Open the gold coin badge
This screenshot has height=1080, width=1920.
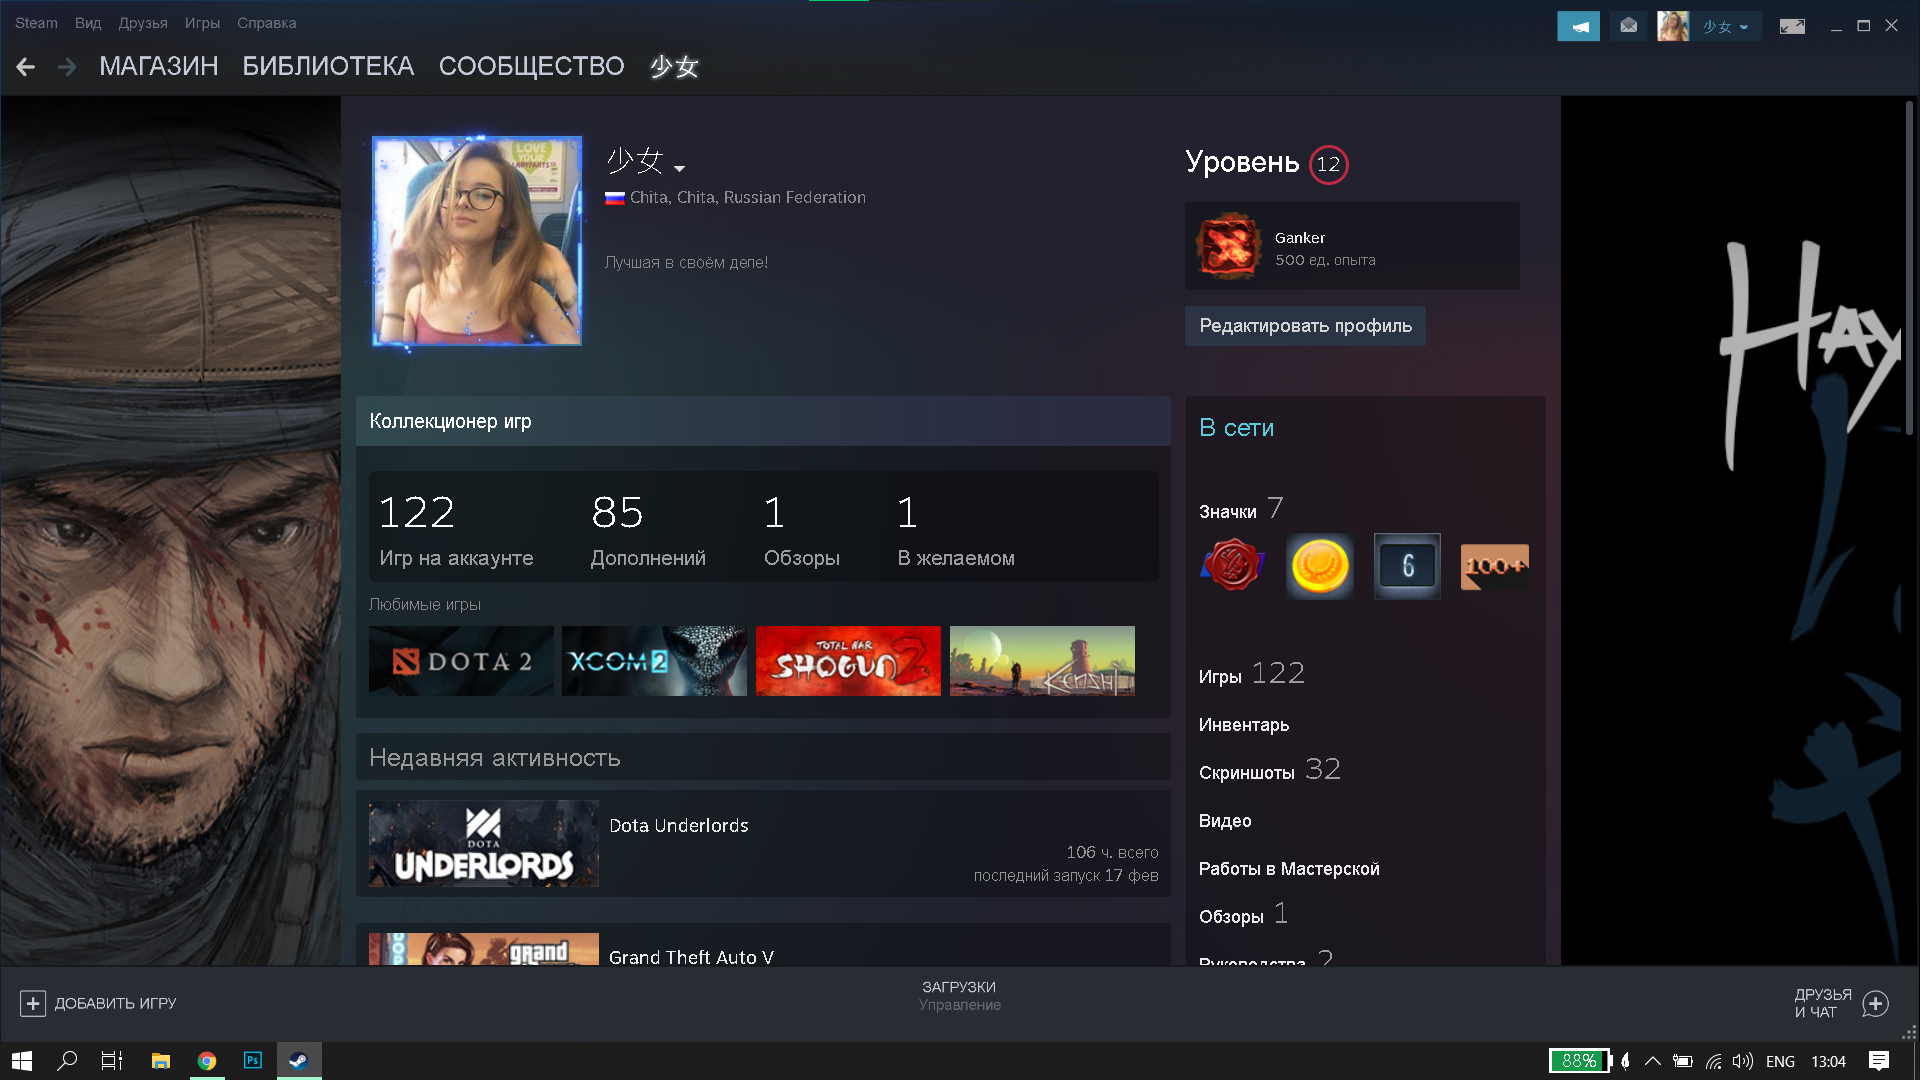coord(1319,566)
